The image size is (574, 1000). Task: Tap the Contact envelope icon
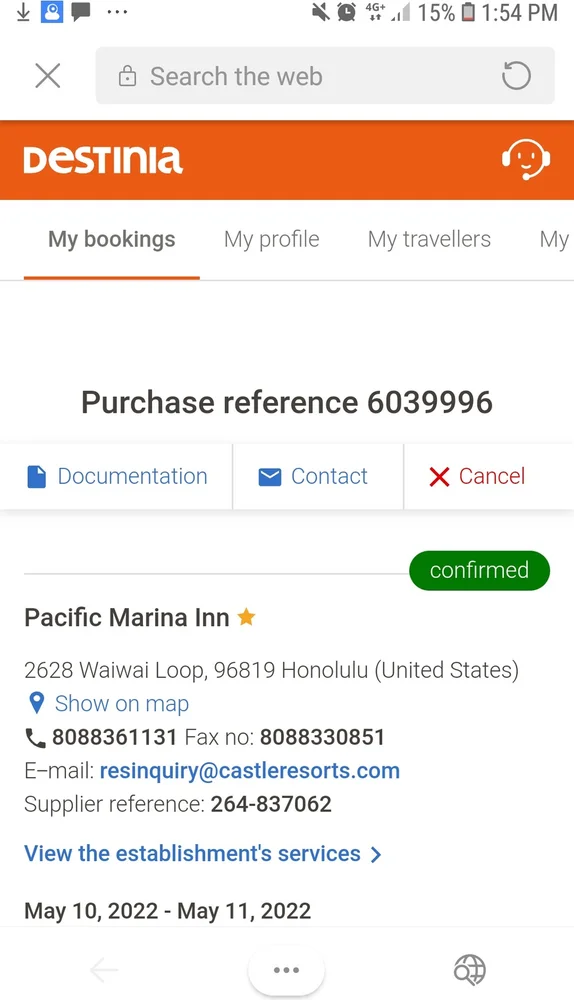tap(270, 476)
